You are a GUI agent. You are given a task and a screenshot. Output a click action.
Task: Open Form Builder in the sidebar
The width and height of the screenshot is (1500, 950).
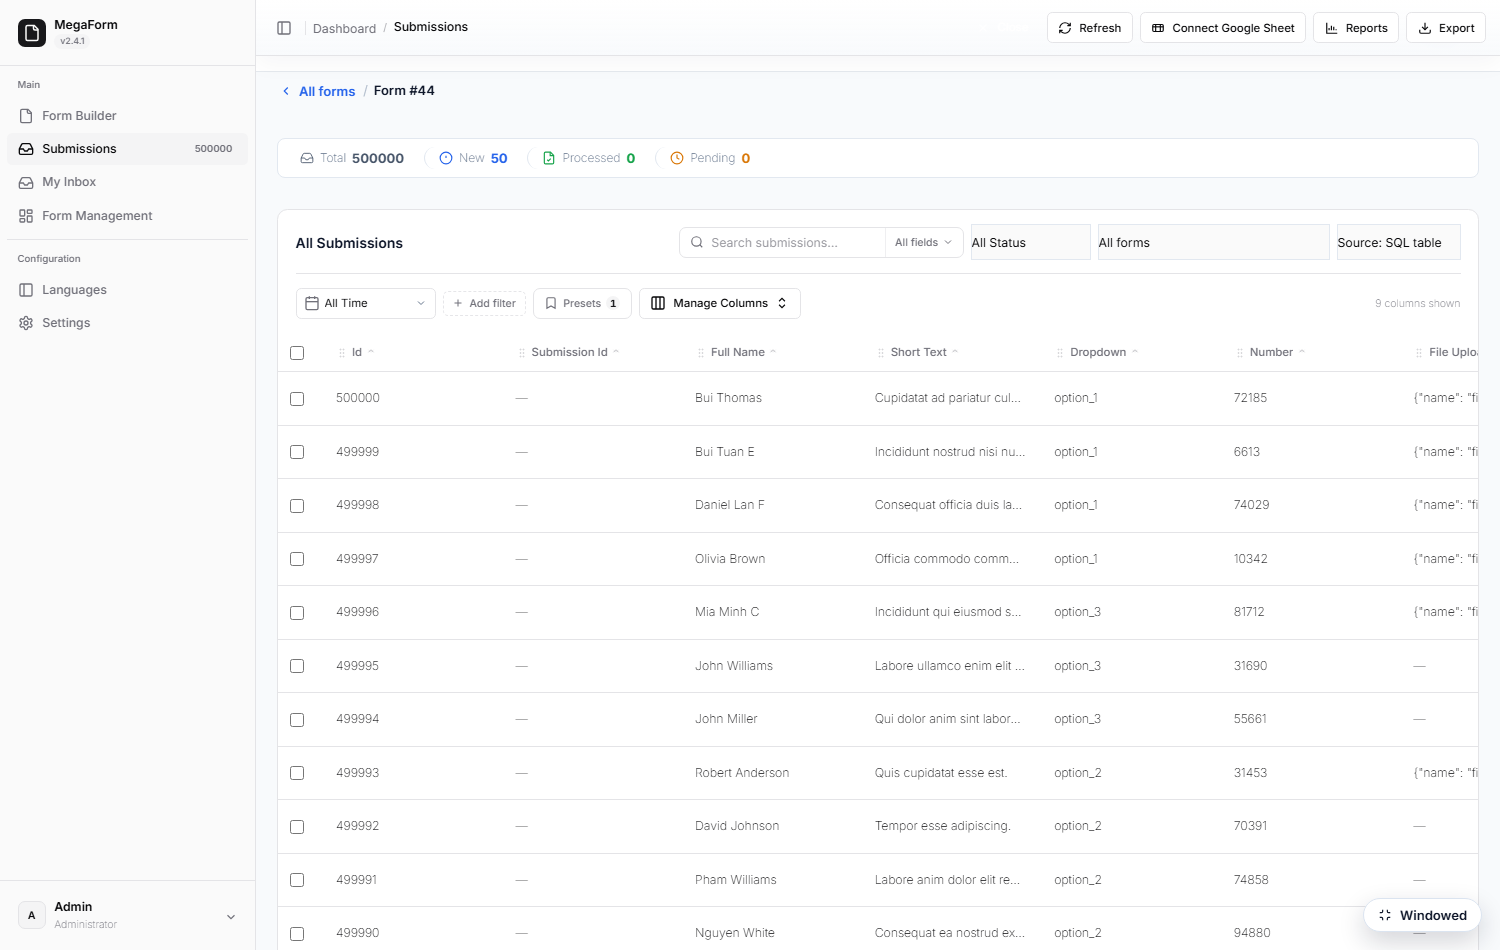(127, 116)
